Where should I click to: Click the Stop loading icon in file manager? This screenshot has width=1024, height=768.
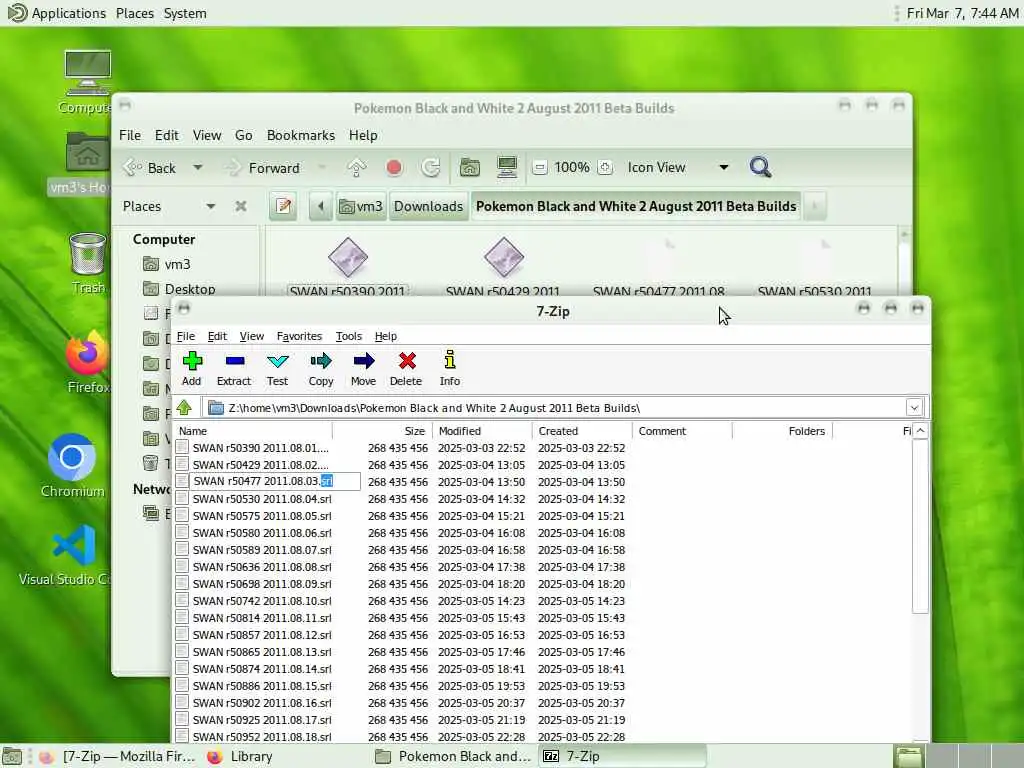click(394, 168)
